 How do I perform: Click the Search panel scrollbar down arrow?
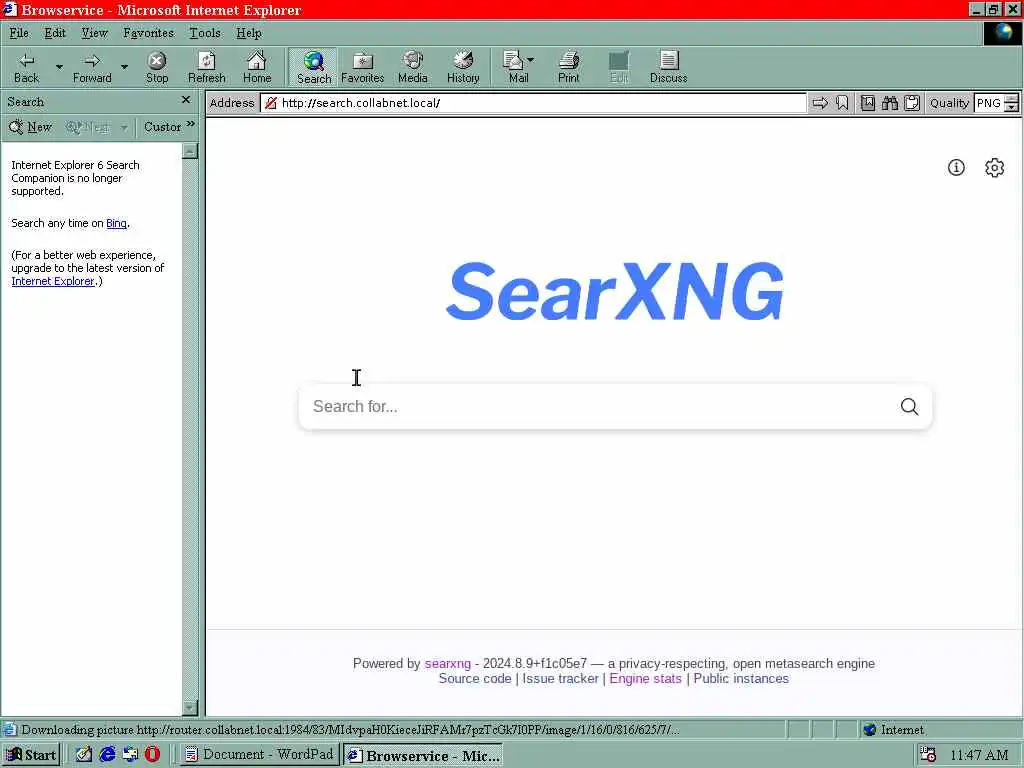click(x=190, y=707)
